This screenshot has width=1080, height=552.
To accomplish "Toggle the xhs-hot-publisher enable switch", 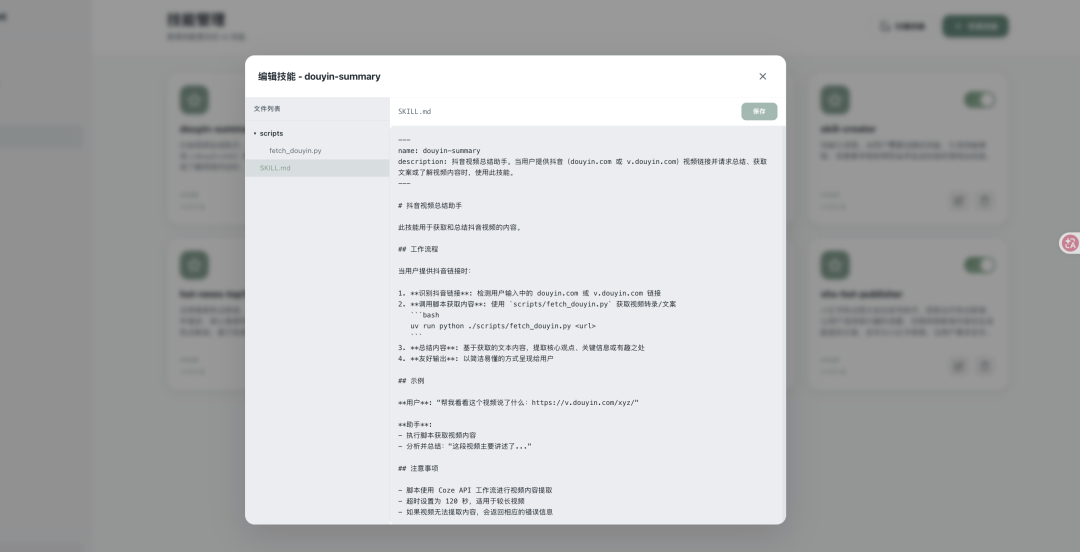I will point(979,265).
